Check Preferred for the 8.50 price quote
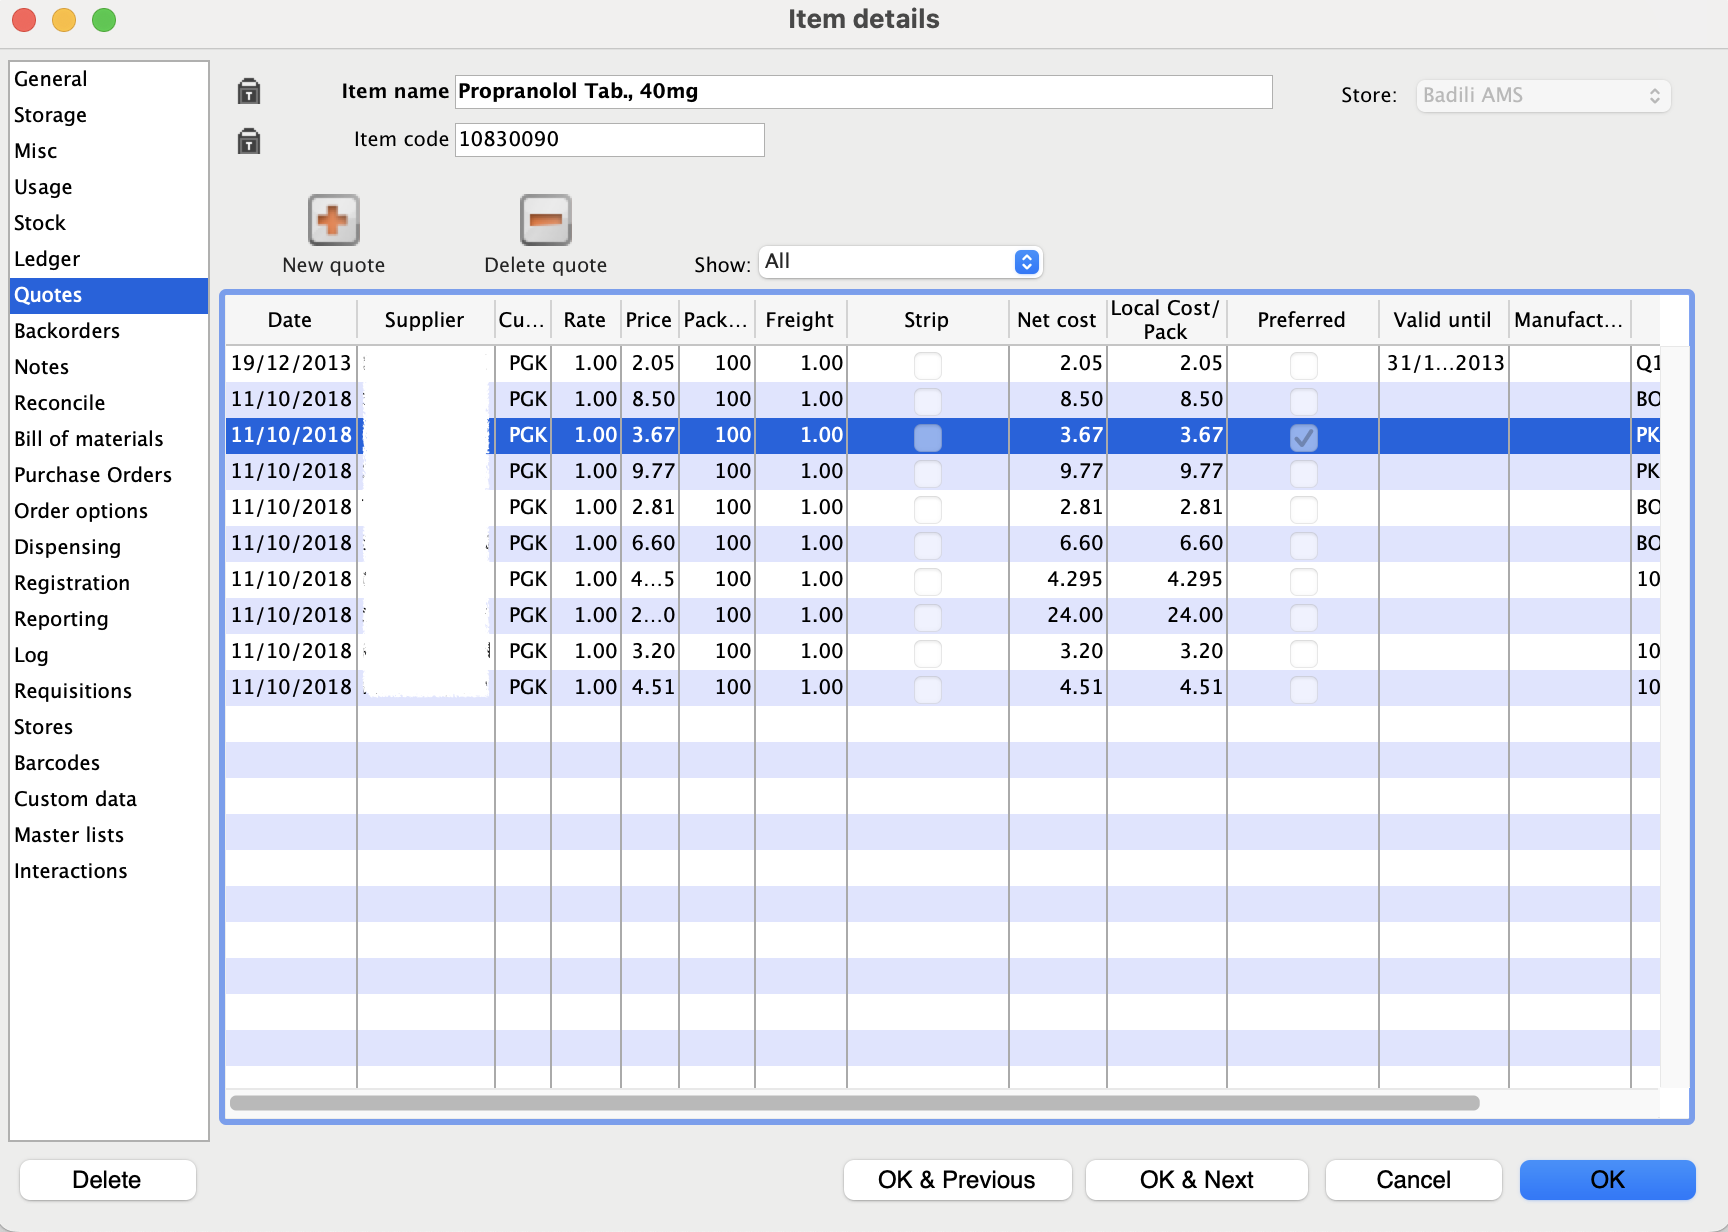Image resolution: width=1728 pixels, height=1232 pixels. (1303, 401)
